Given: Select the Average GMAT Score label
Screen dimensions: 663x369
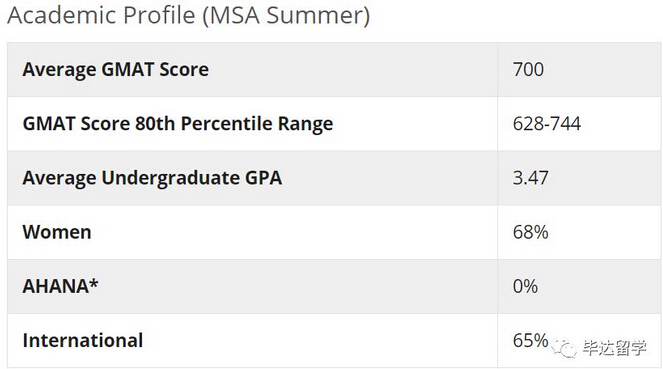Looking at the screenshot, I should click(x=115, y=69).
